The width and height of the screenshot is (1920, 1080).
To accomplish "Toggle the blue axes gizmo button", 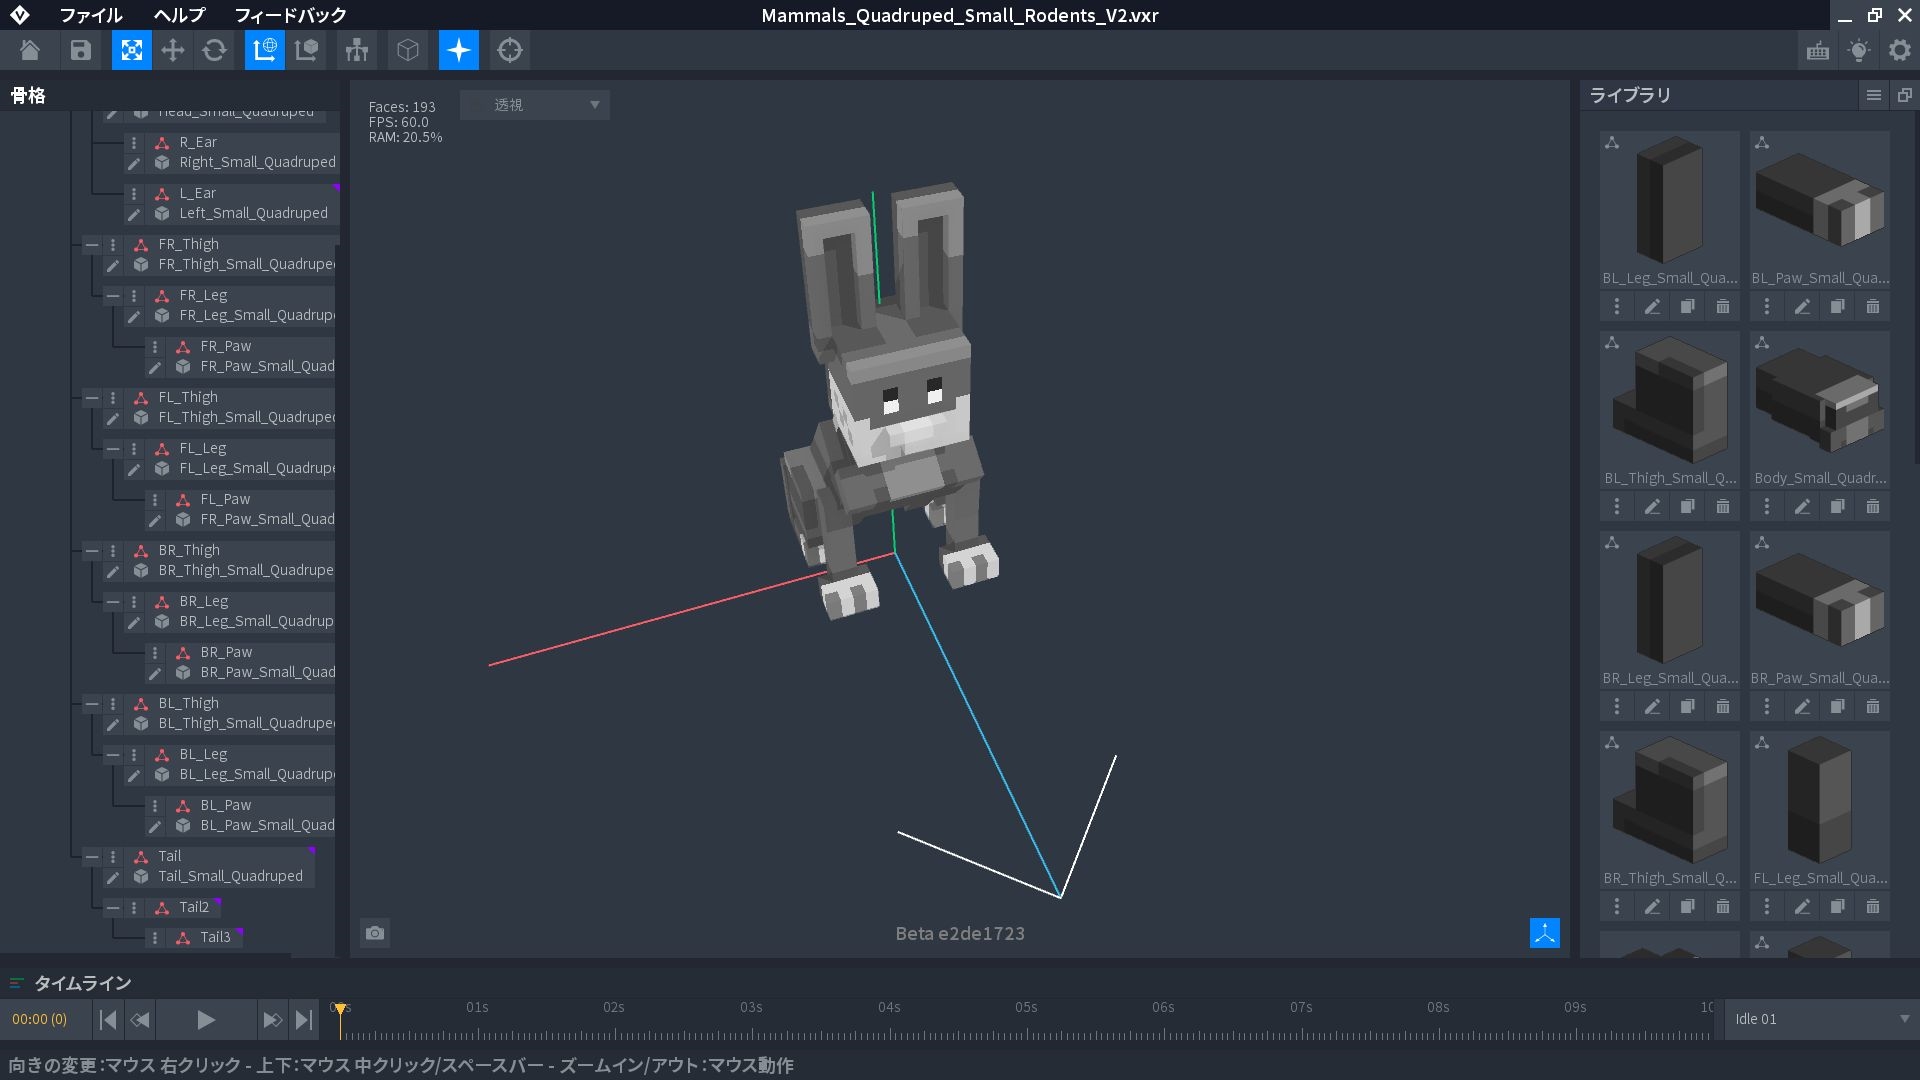I will click(x=1544, y=933).
